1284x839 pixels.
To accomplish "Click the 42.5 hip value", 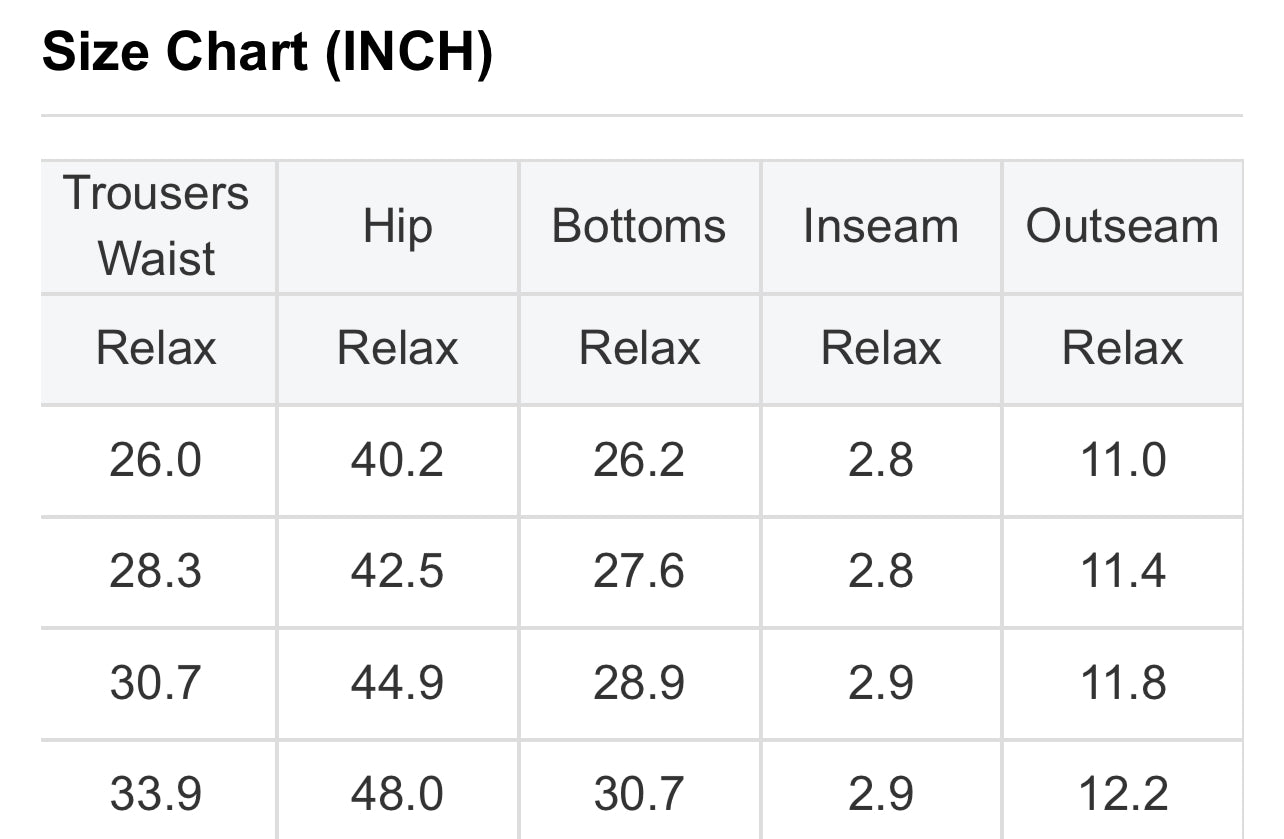I will pyautogui.click(x=397, y=571).
